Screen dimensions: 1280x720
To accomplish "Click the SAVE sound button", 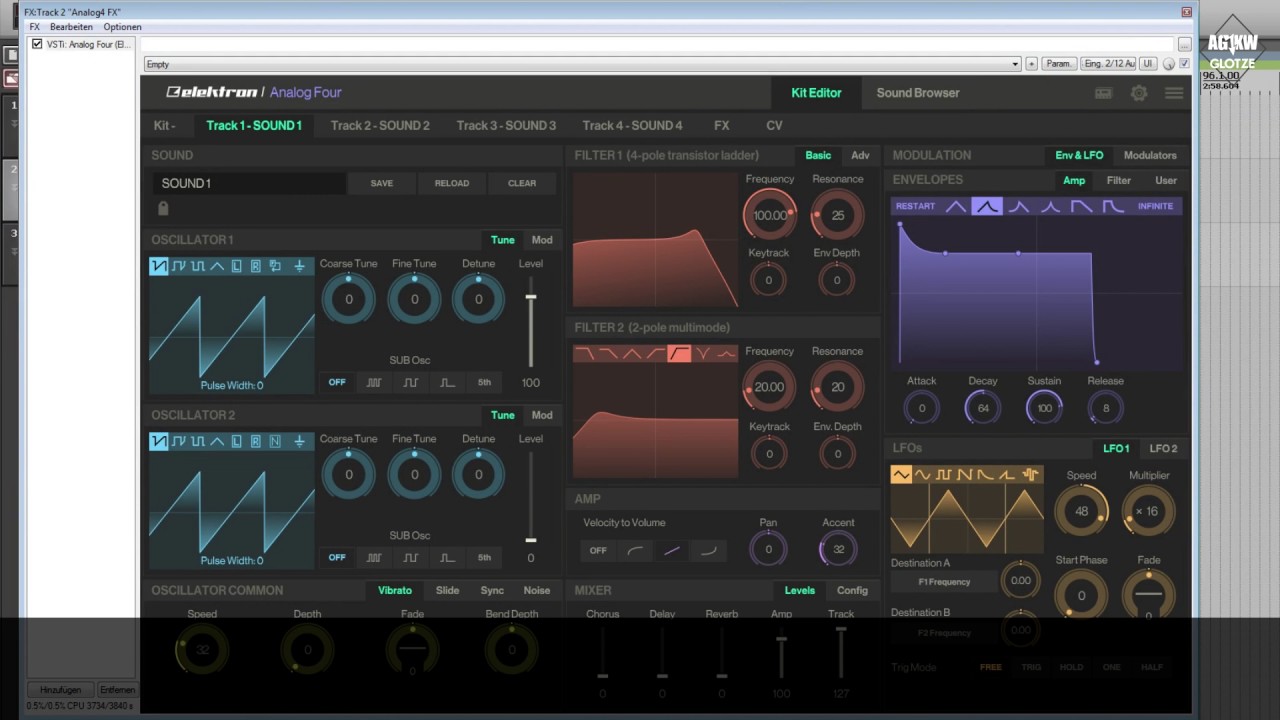I will pos(382,183).
